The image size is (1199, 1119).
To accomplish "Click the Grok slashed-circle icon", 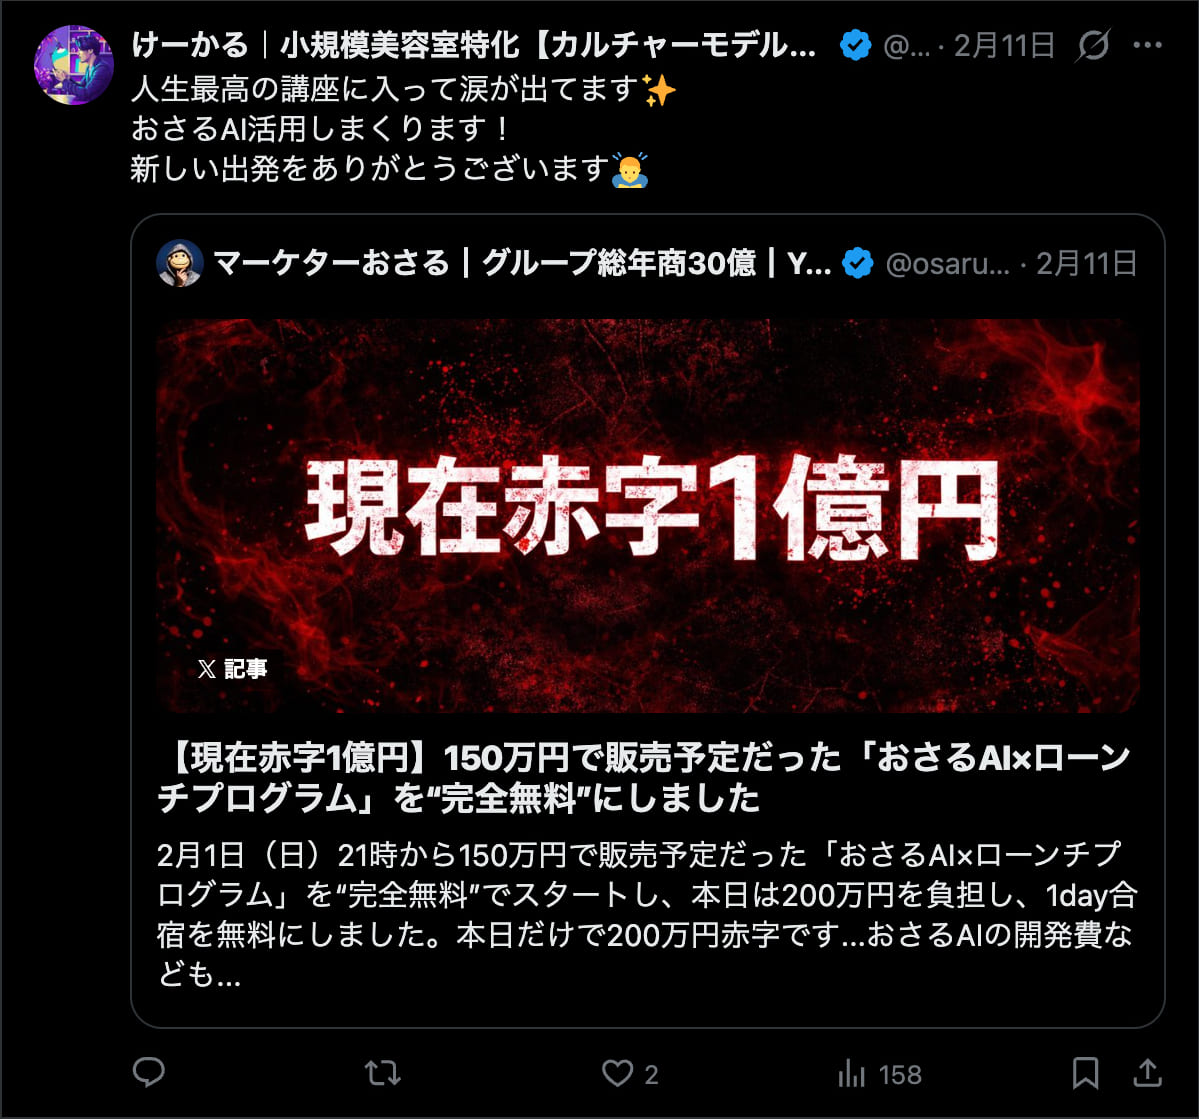I will [x=1093, y=45].
